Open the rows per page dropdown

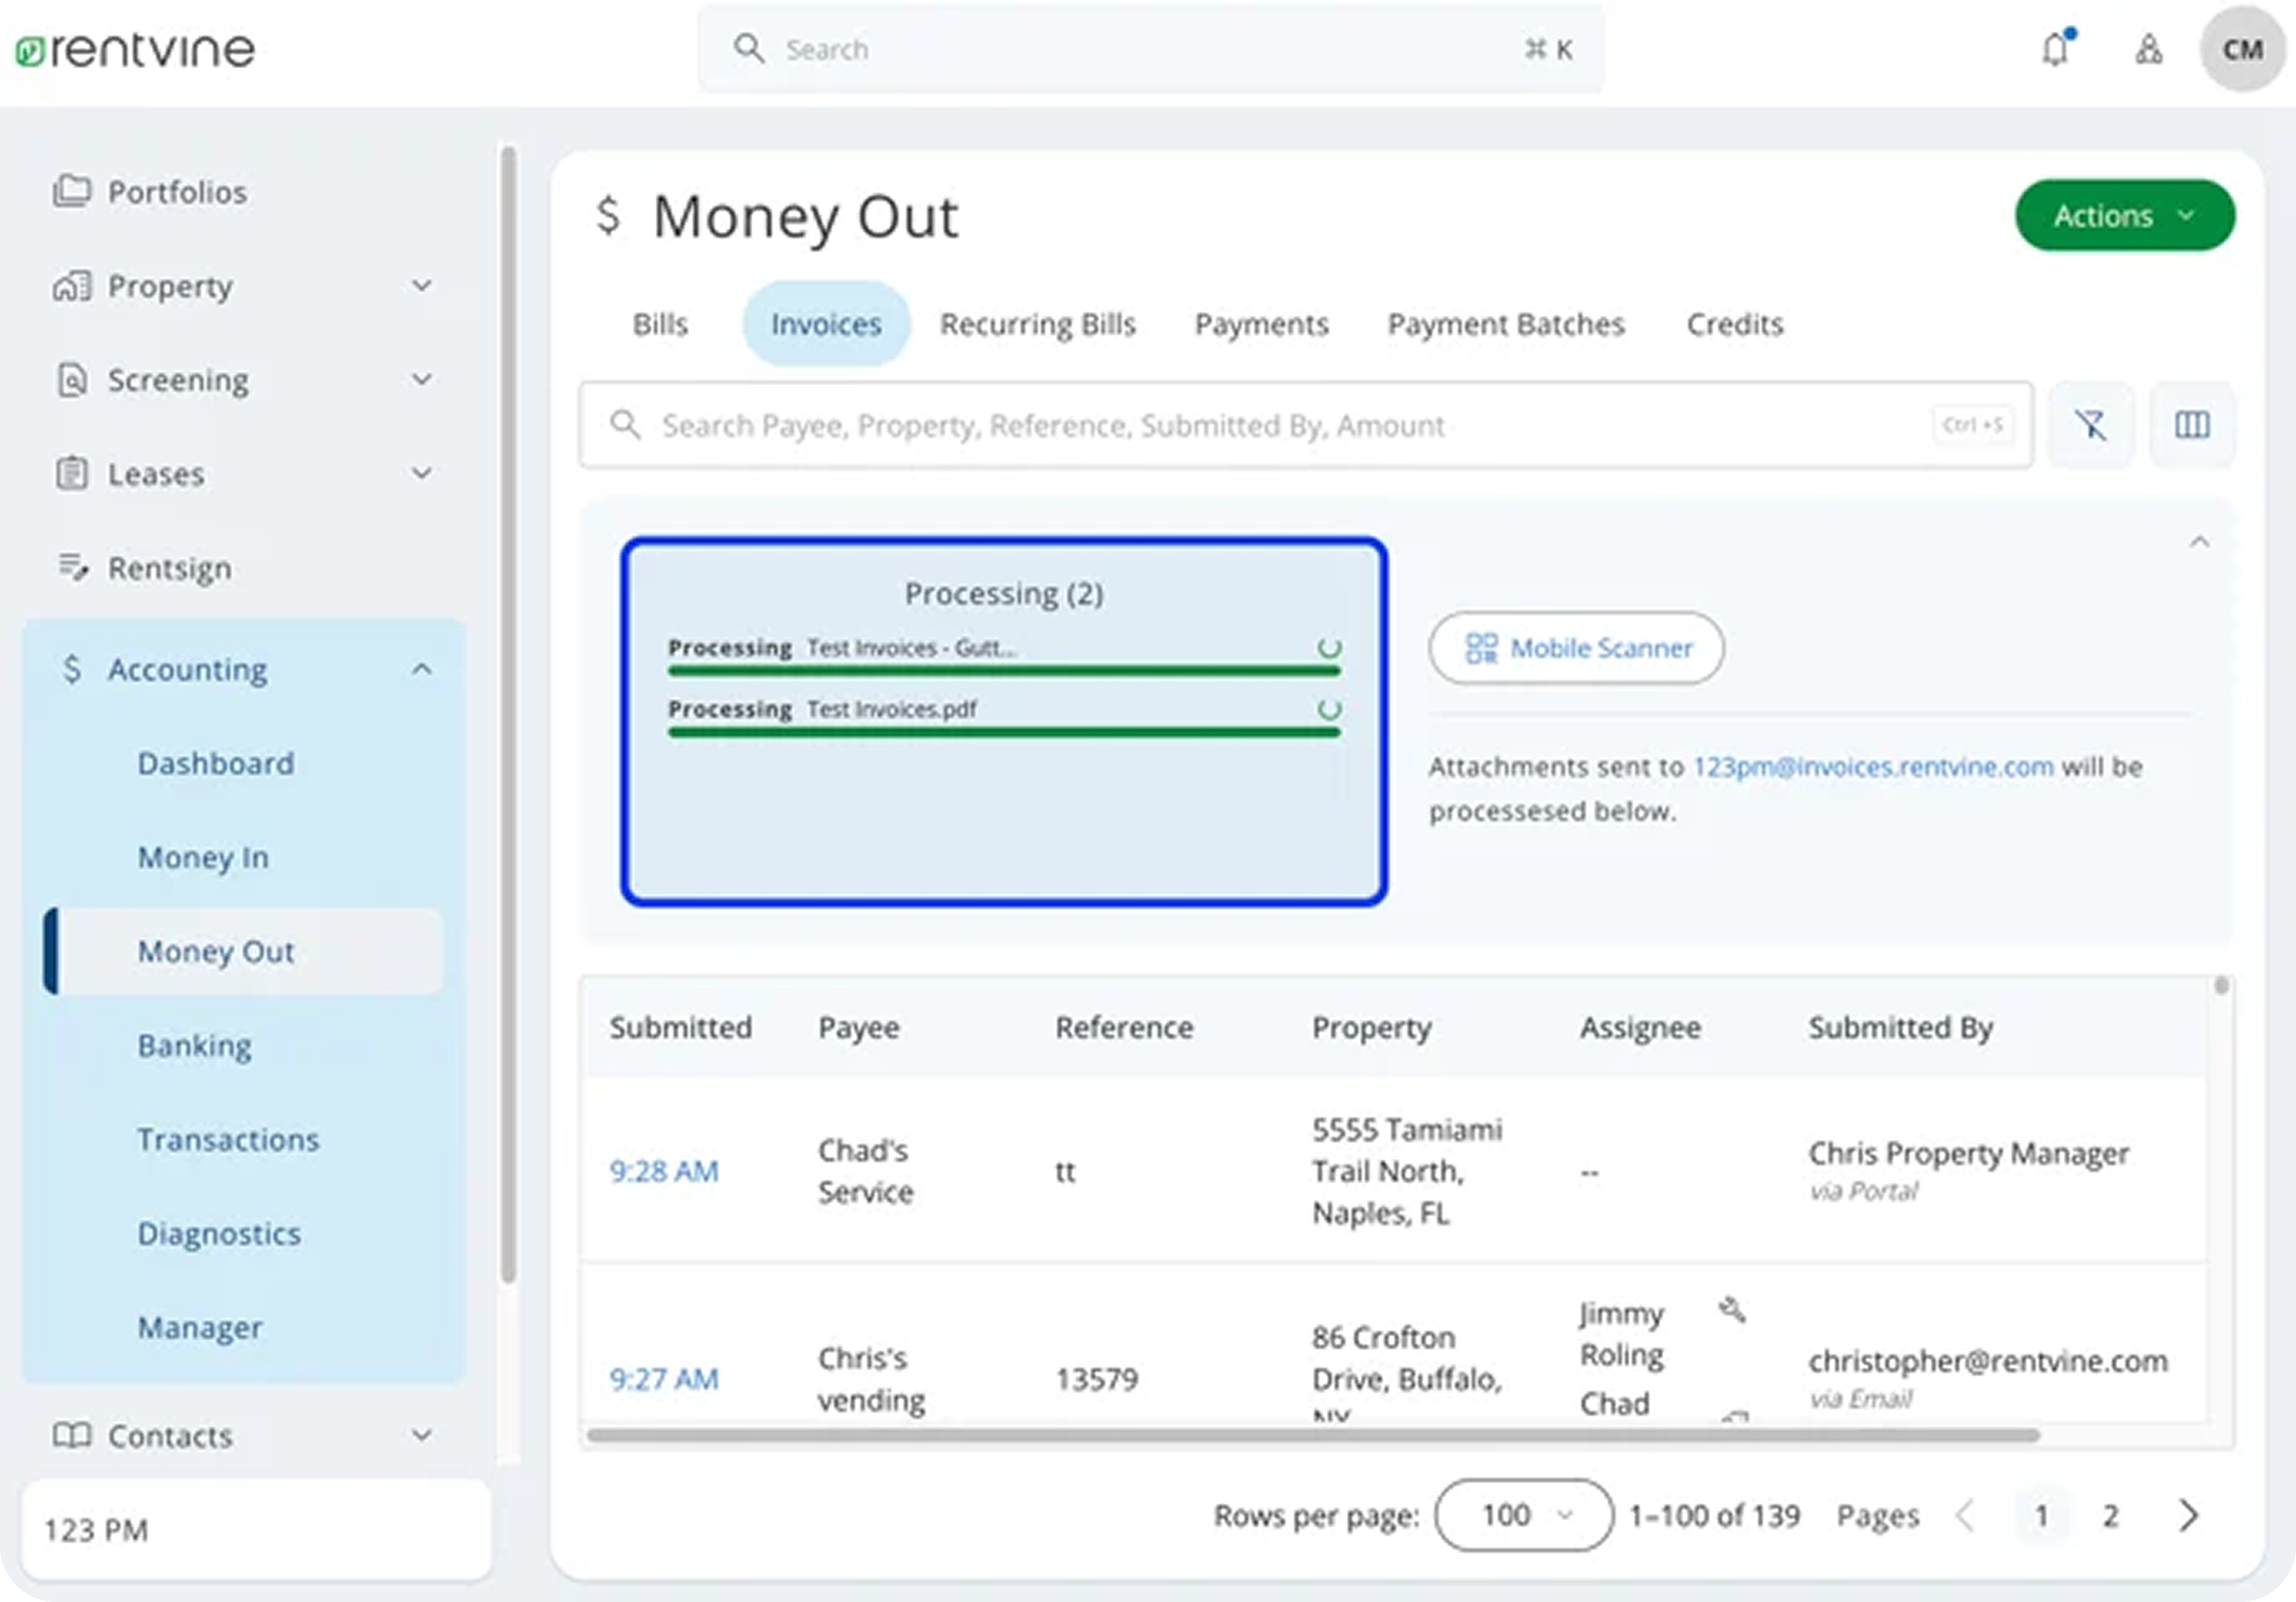pyautogui.click(x=1523, y=1515)
